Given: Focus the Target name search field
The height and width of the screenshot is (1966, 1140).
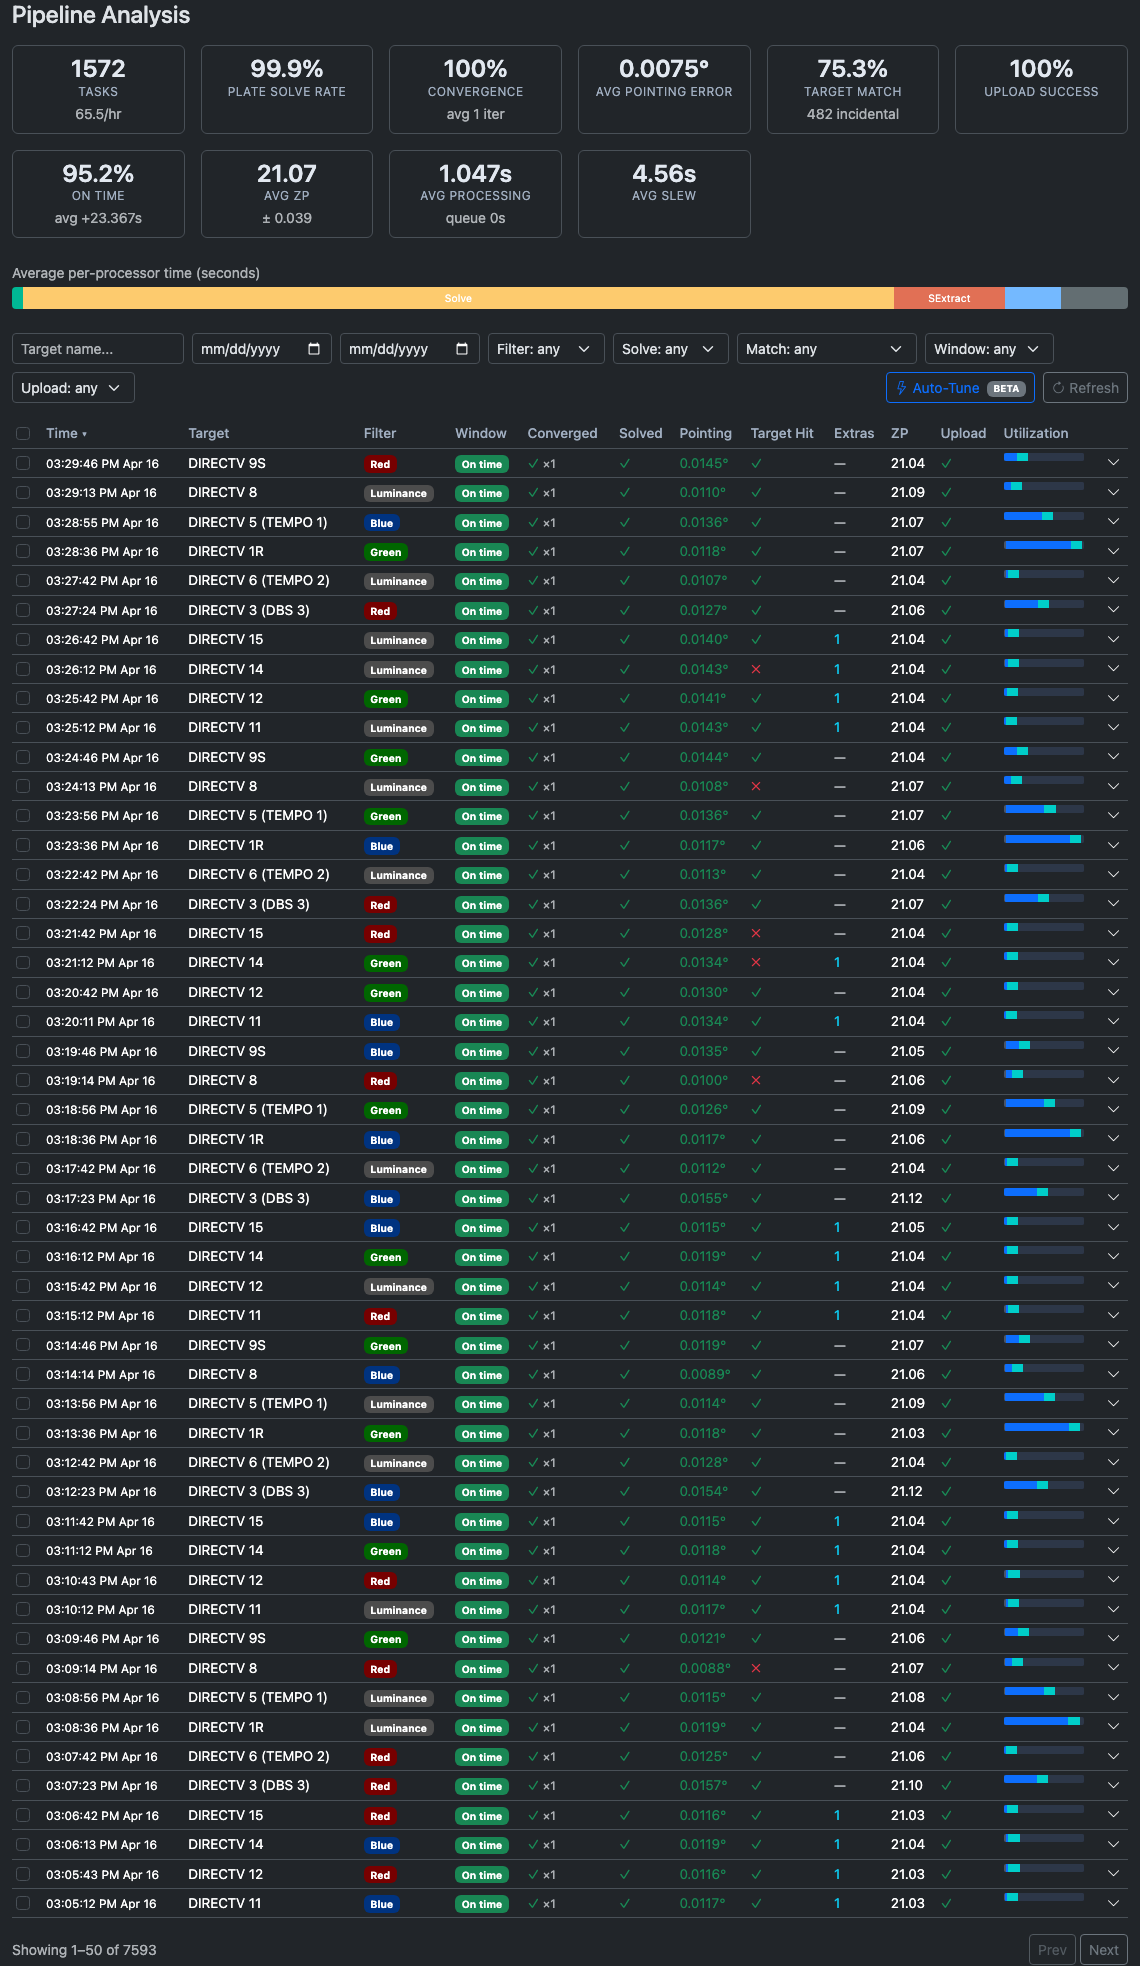Looking at the screenshot, I should click(98, 349).
